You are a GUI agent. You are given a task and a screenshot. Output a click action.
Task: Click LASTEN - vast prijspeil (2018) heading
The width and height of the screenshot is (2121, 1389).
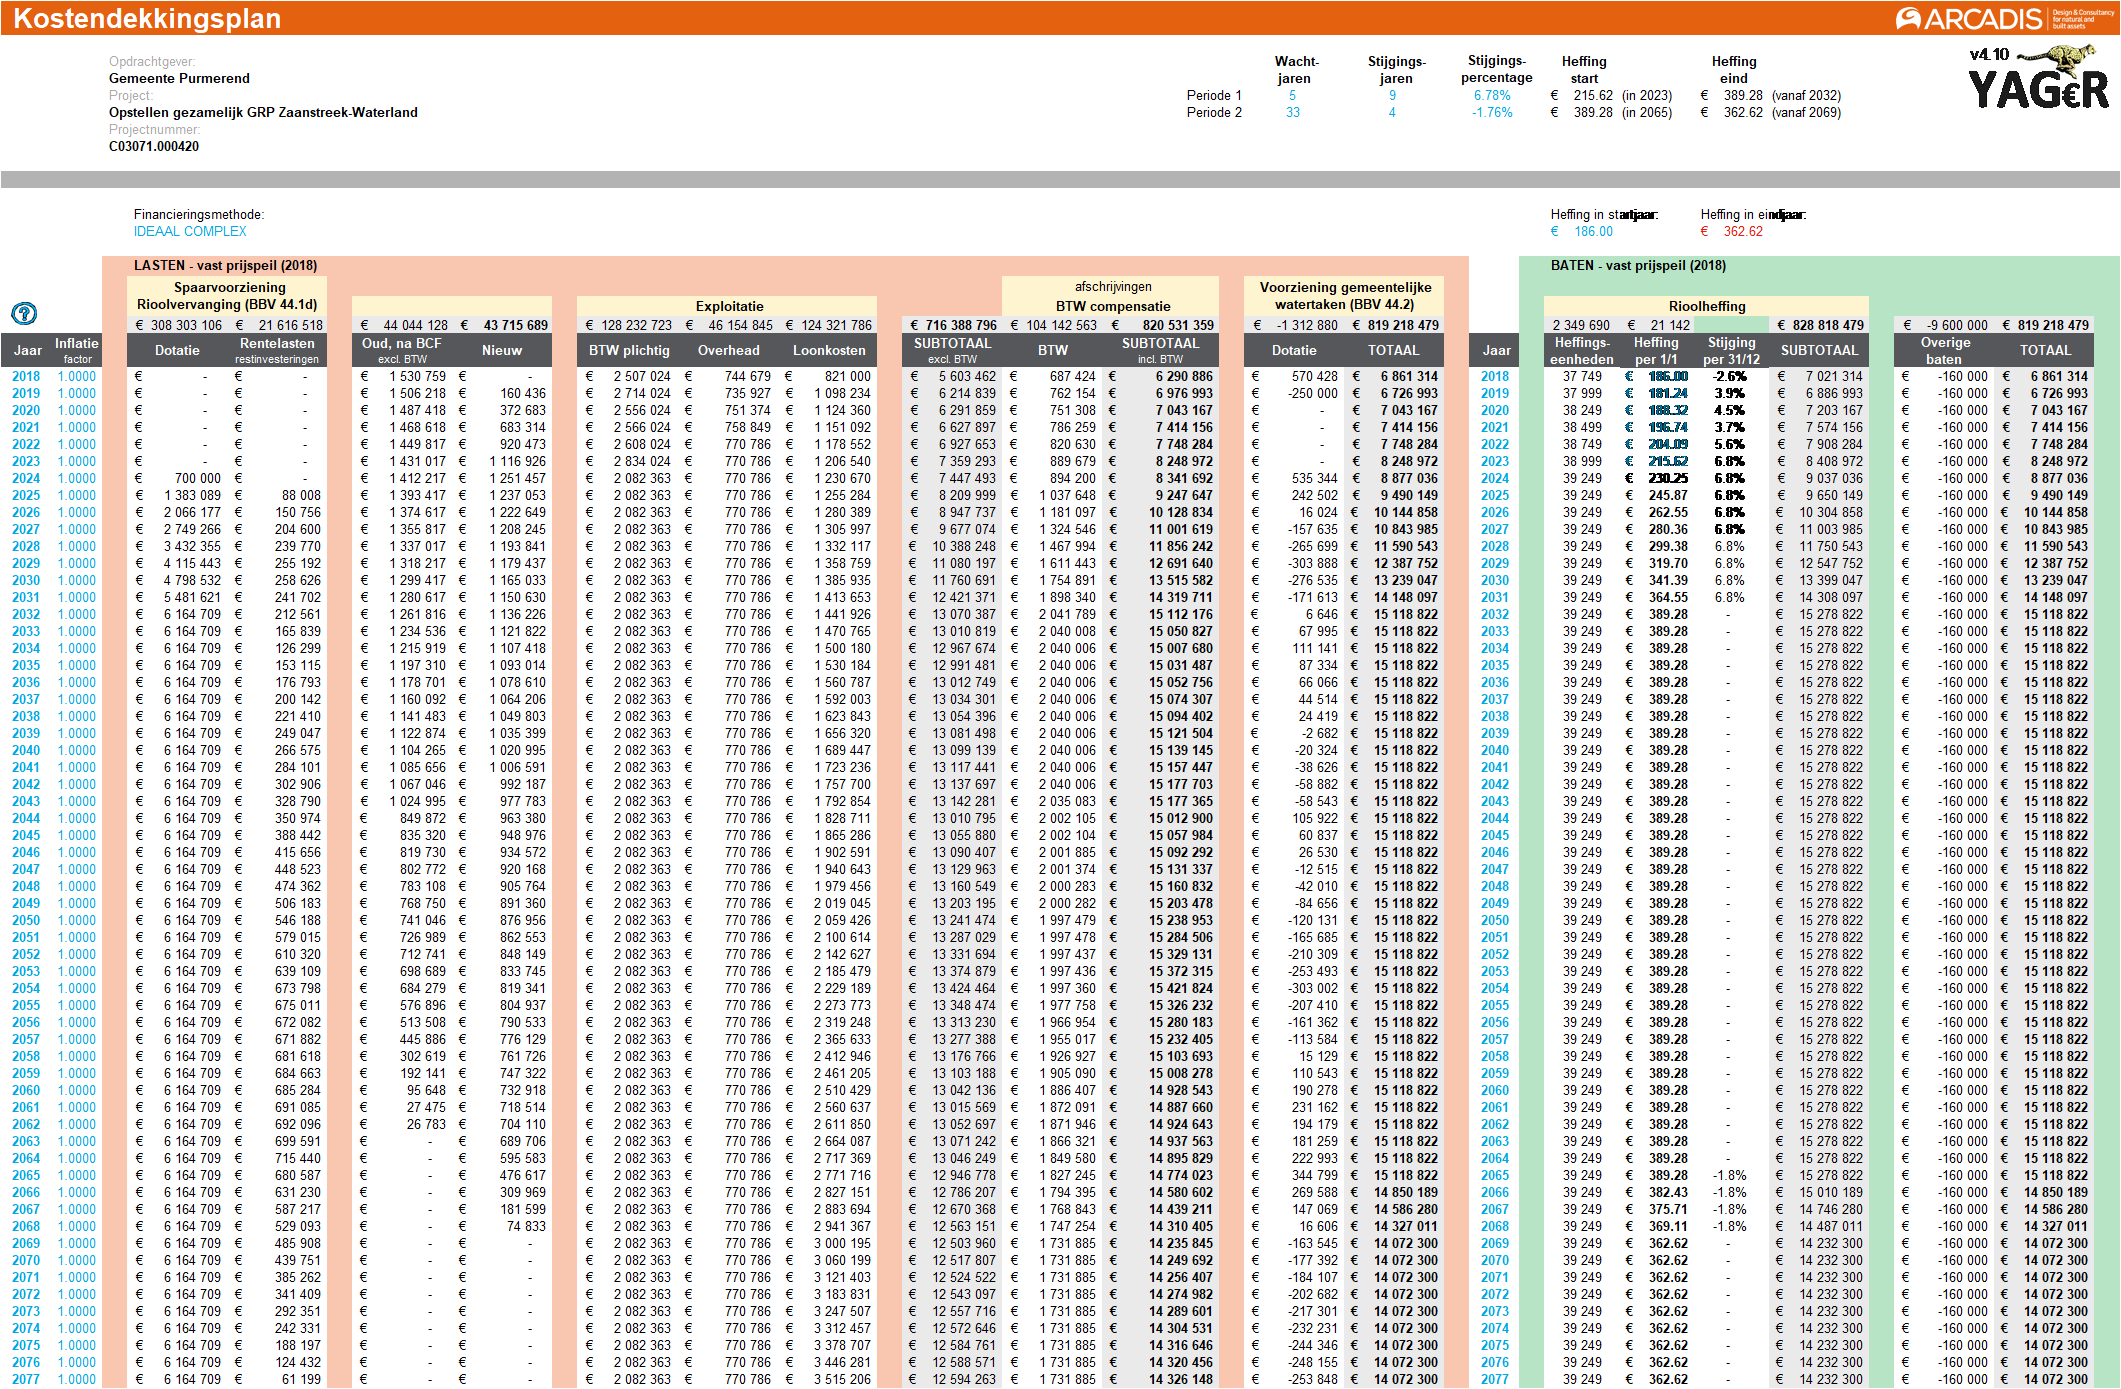(x=225, y=265)
